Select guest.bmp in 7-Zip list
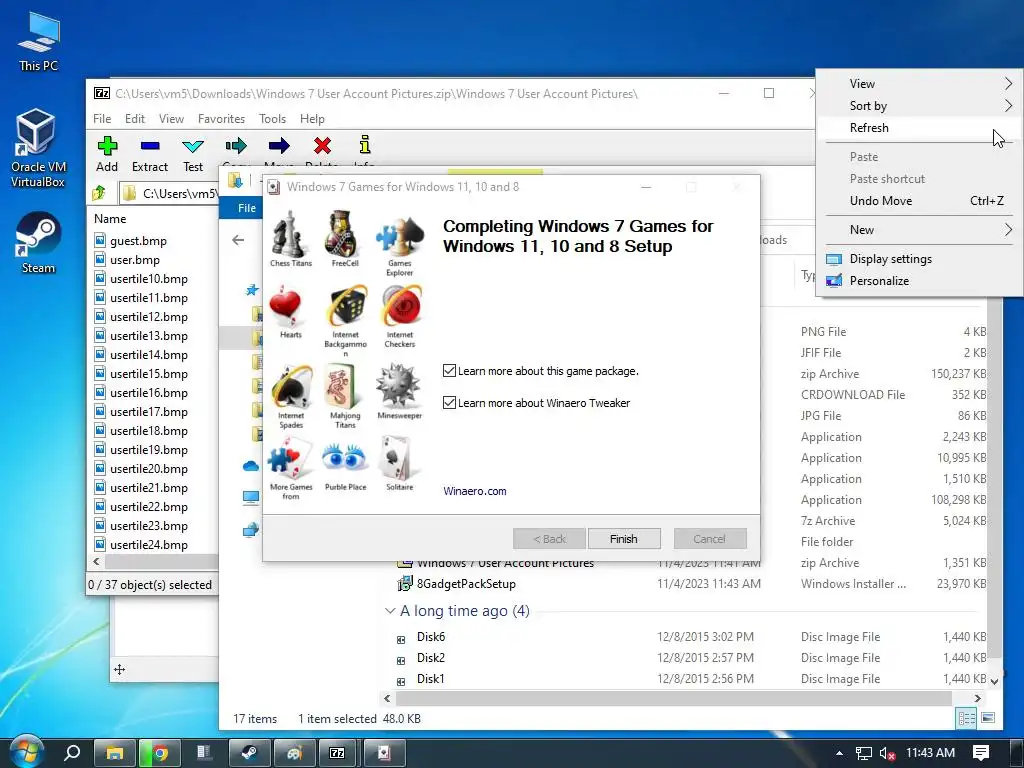Image resolution: width=1024 pixels, height=768 pixels. (138, 240)
